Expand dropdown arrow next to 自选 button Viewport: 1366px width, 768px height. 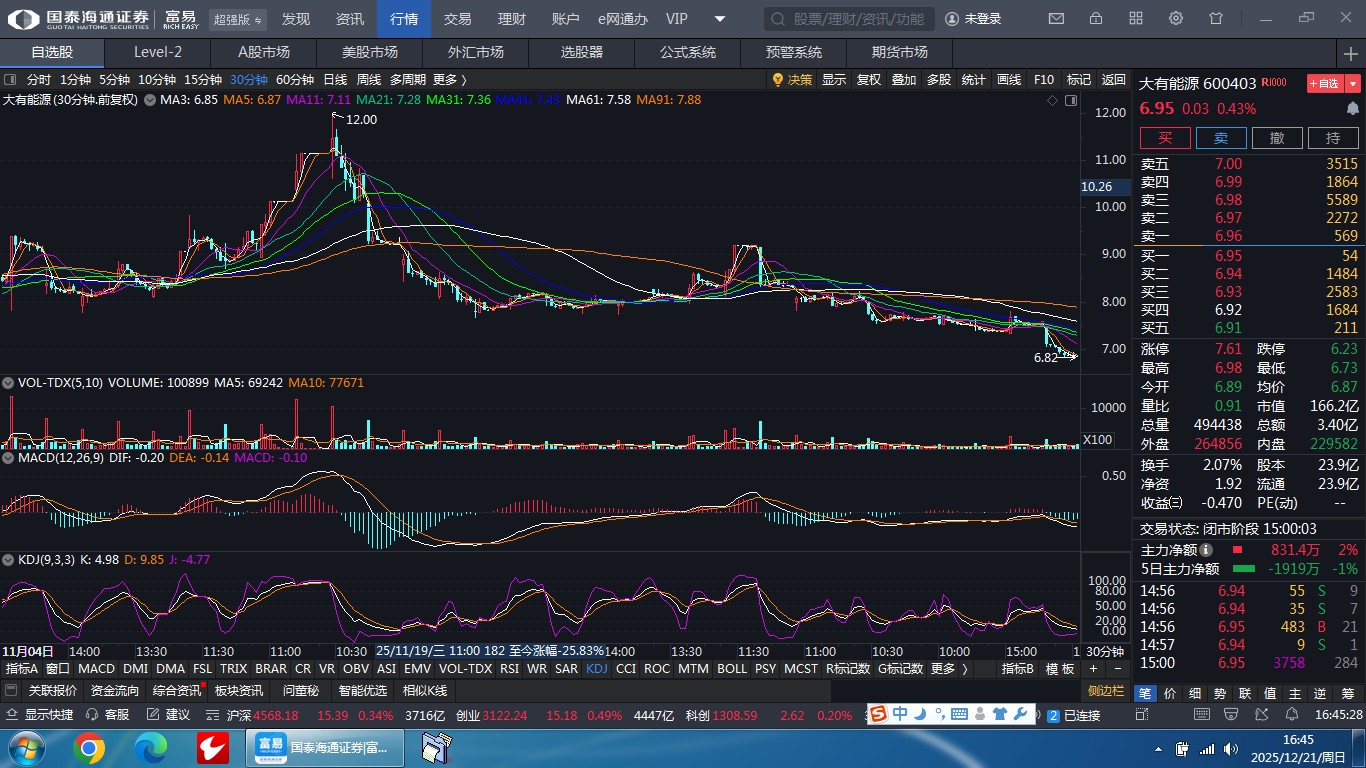1353,84
